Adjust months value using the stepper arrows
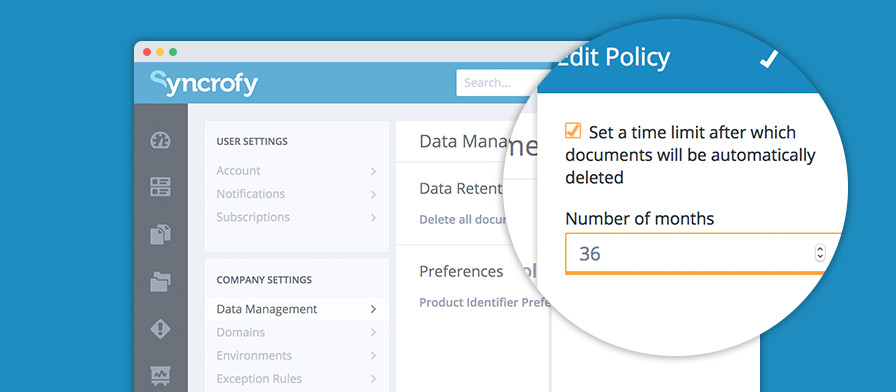This screenshot has height=392, width=896. pyautogui.click(x=821, y=253)
